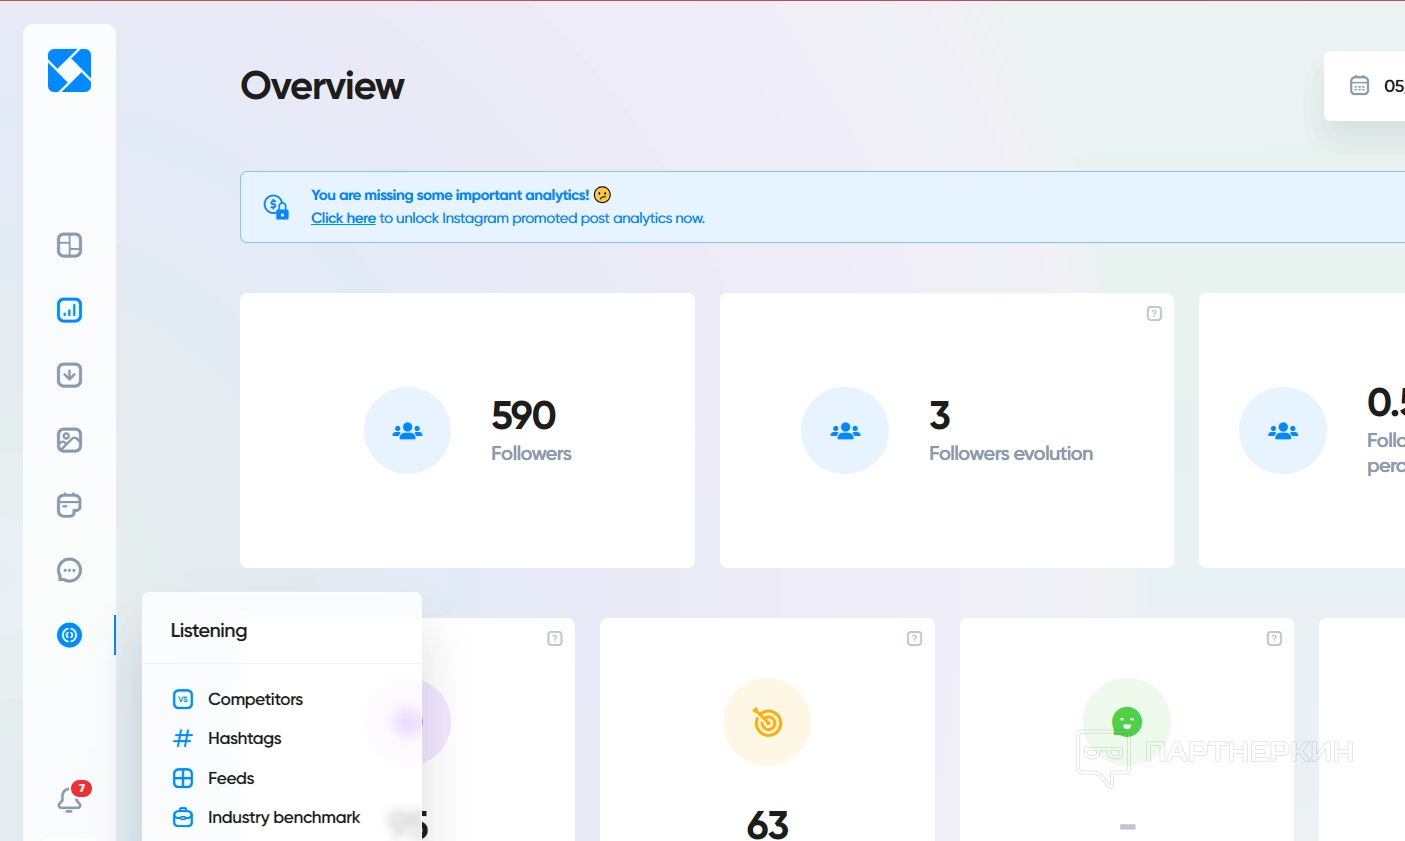The height and width of the screenshot is (841, 1405).
Task: Open the date range picker at top right
Action: pyautogui.click(x=1365, y=86)
